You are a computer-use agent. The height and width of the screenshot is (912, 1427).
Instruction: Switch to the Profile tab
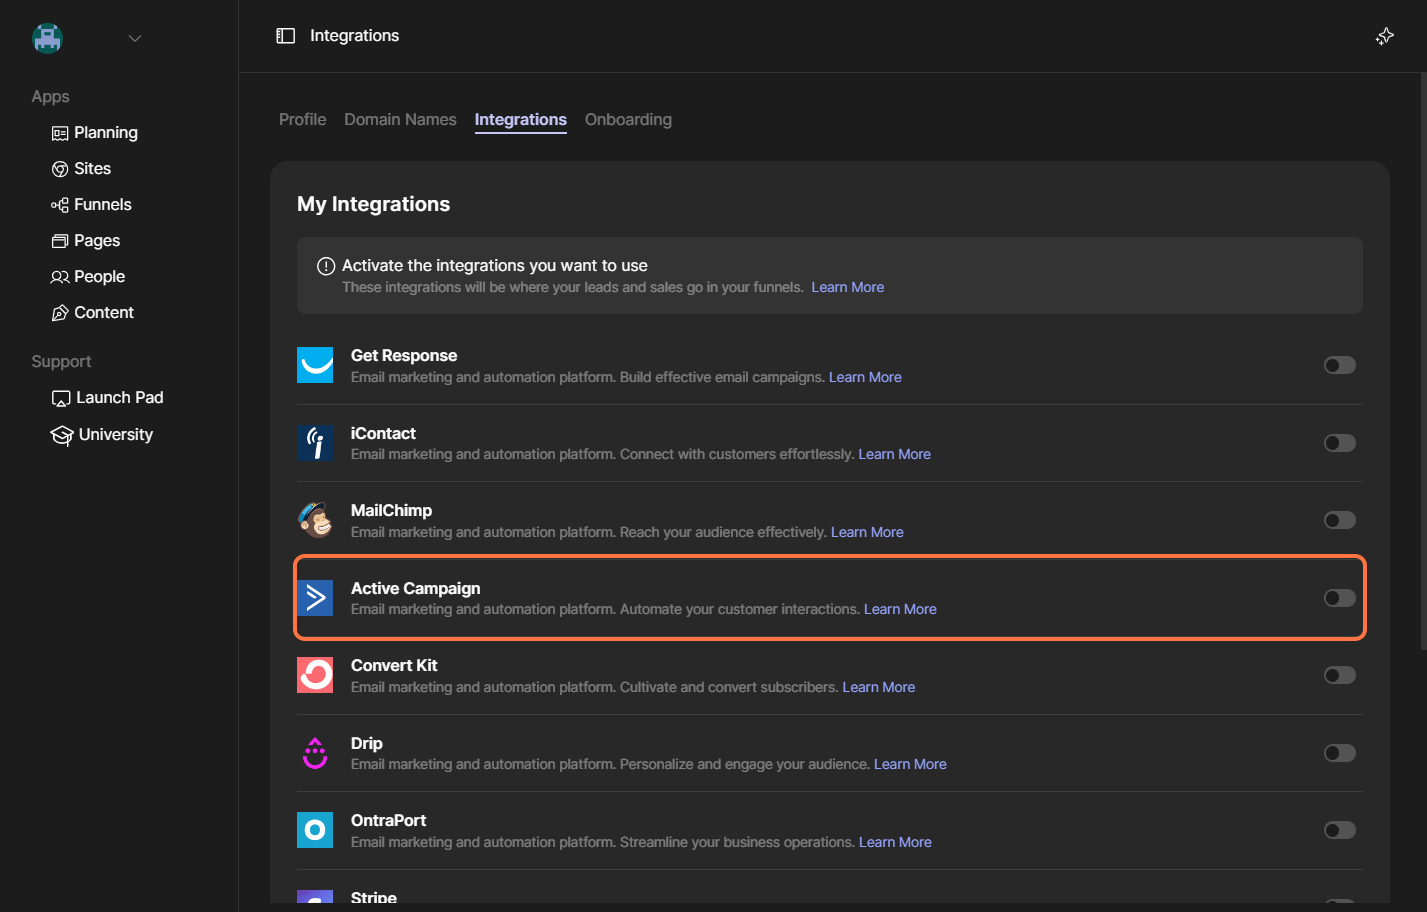click(302, 120)
